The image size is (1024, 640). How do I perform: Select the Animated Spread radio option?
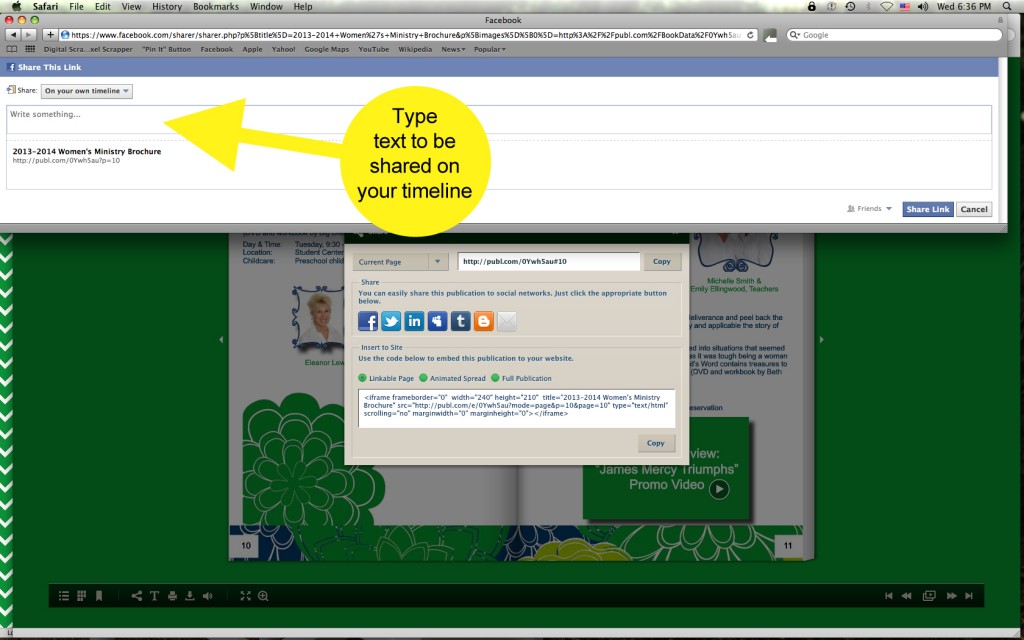[423, 378]
